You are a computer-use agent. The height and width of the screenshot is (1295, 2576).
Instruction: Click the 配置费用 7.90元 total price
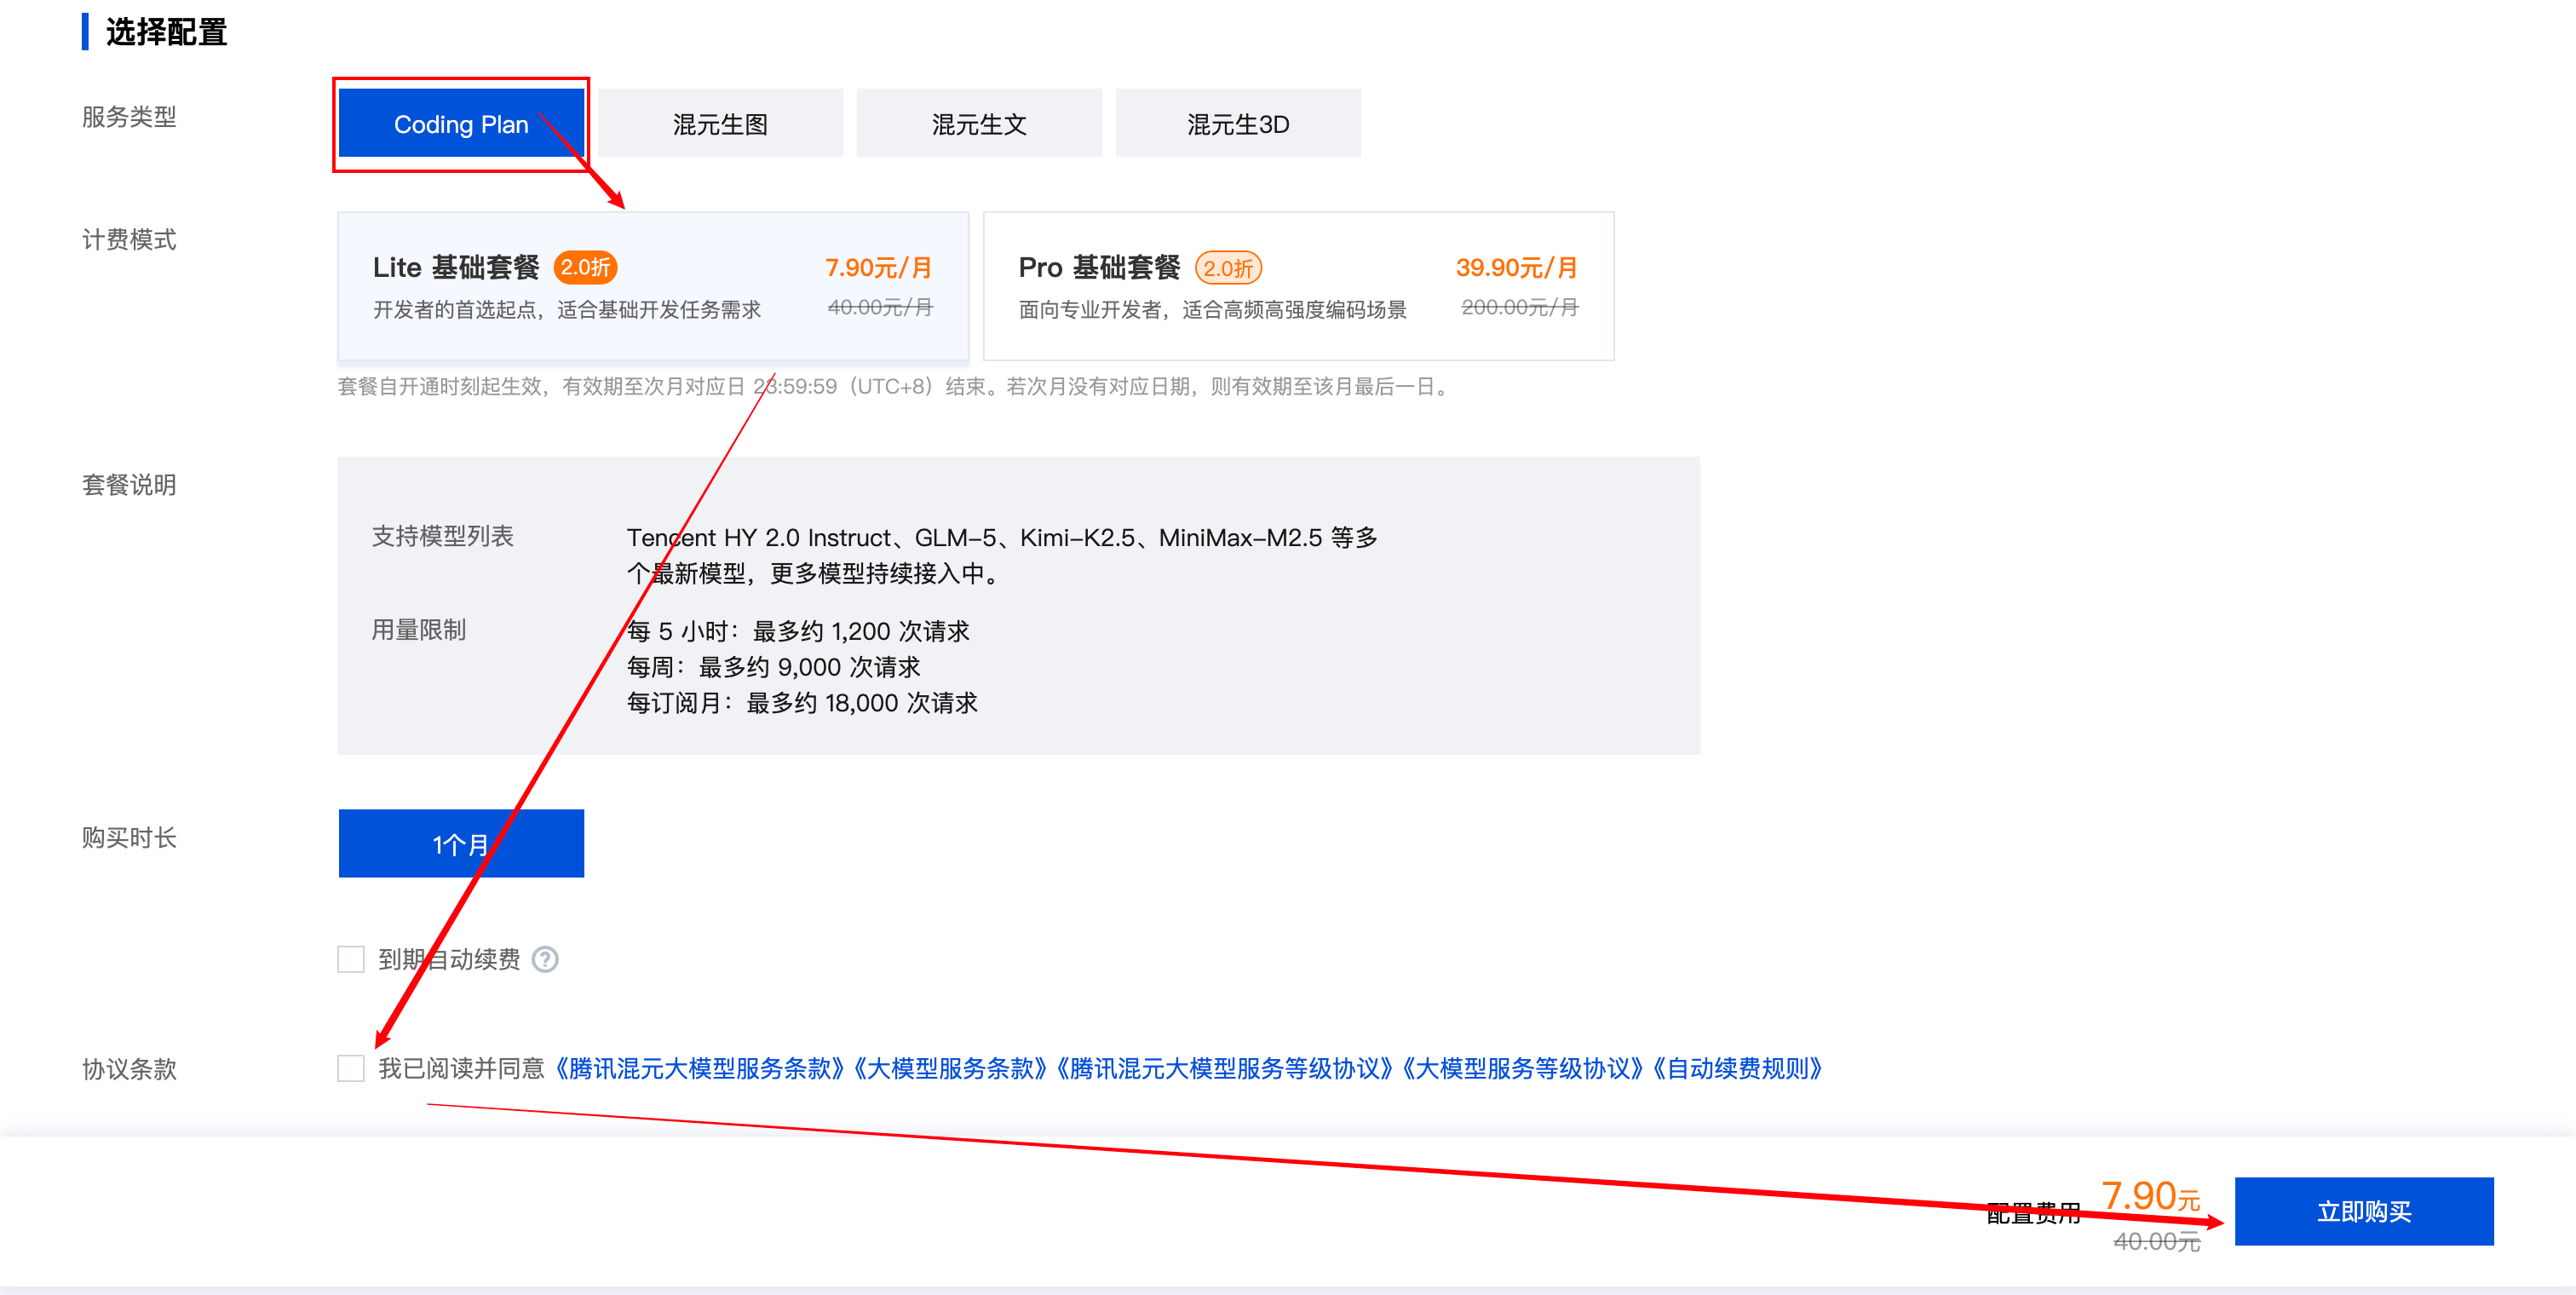click(x=2150, y=1194)
